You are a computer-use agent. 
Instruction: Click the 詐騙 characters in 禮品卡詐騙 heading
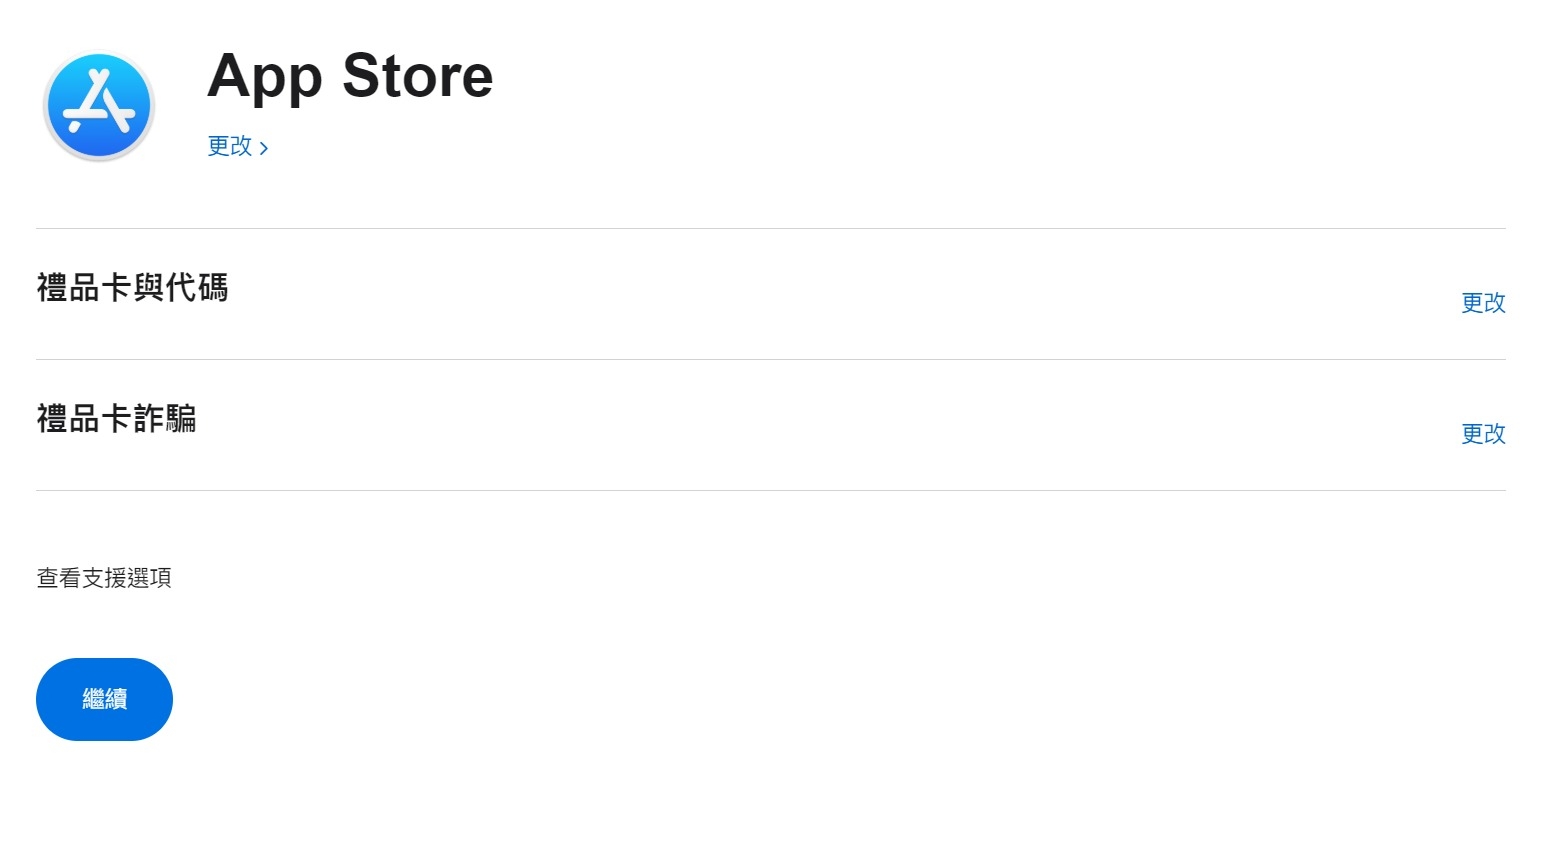pyautogui.click(x=165, y=419)
